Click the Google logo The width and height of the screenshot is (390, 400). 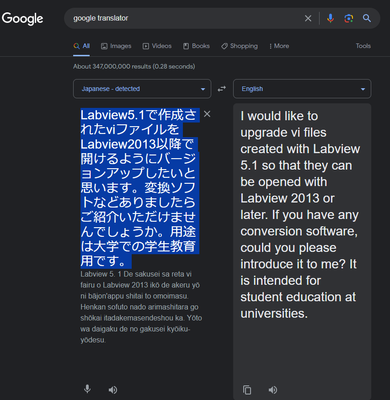pos(22,19)
